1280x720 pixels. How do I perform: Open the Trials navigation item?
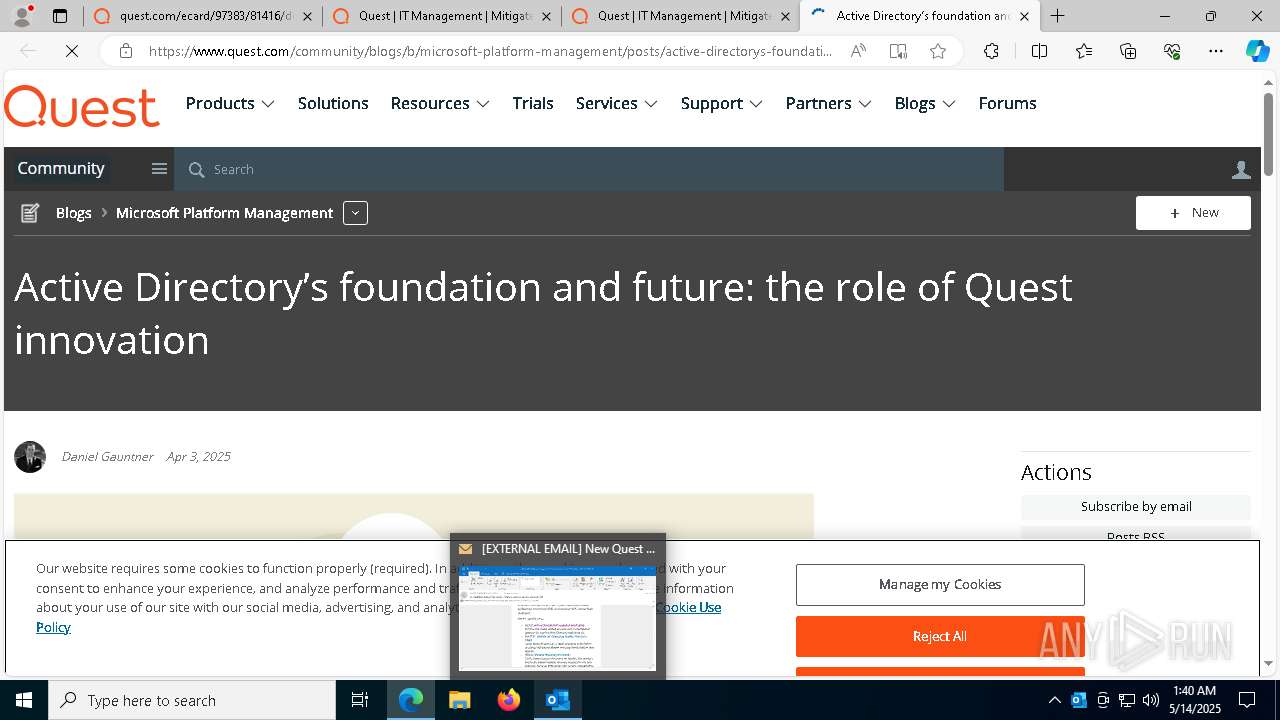(x=533, y=103)
